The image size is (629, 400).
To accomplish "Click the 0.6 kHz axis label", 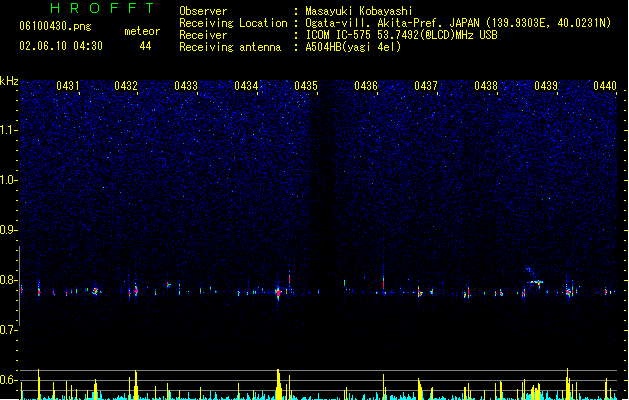I will 8,380.
